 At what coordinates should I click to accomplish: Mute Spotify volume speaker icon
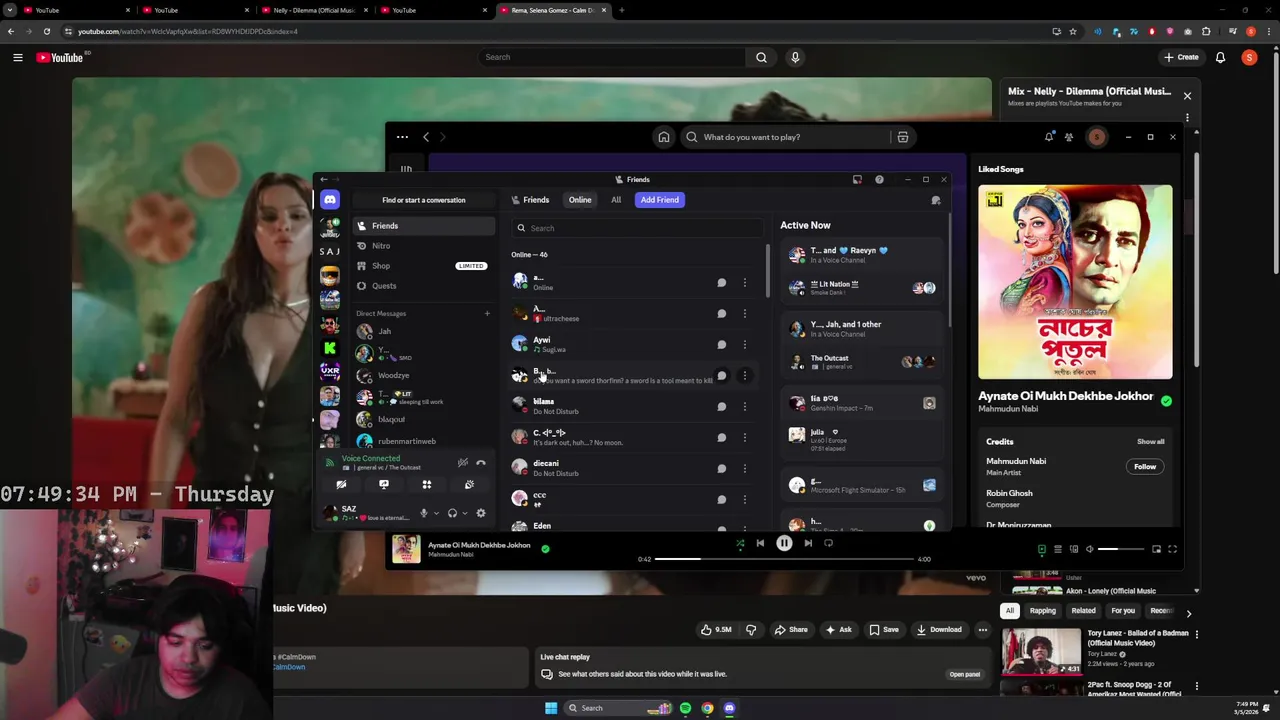point(1090,549)
